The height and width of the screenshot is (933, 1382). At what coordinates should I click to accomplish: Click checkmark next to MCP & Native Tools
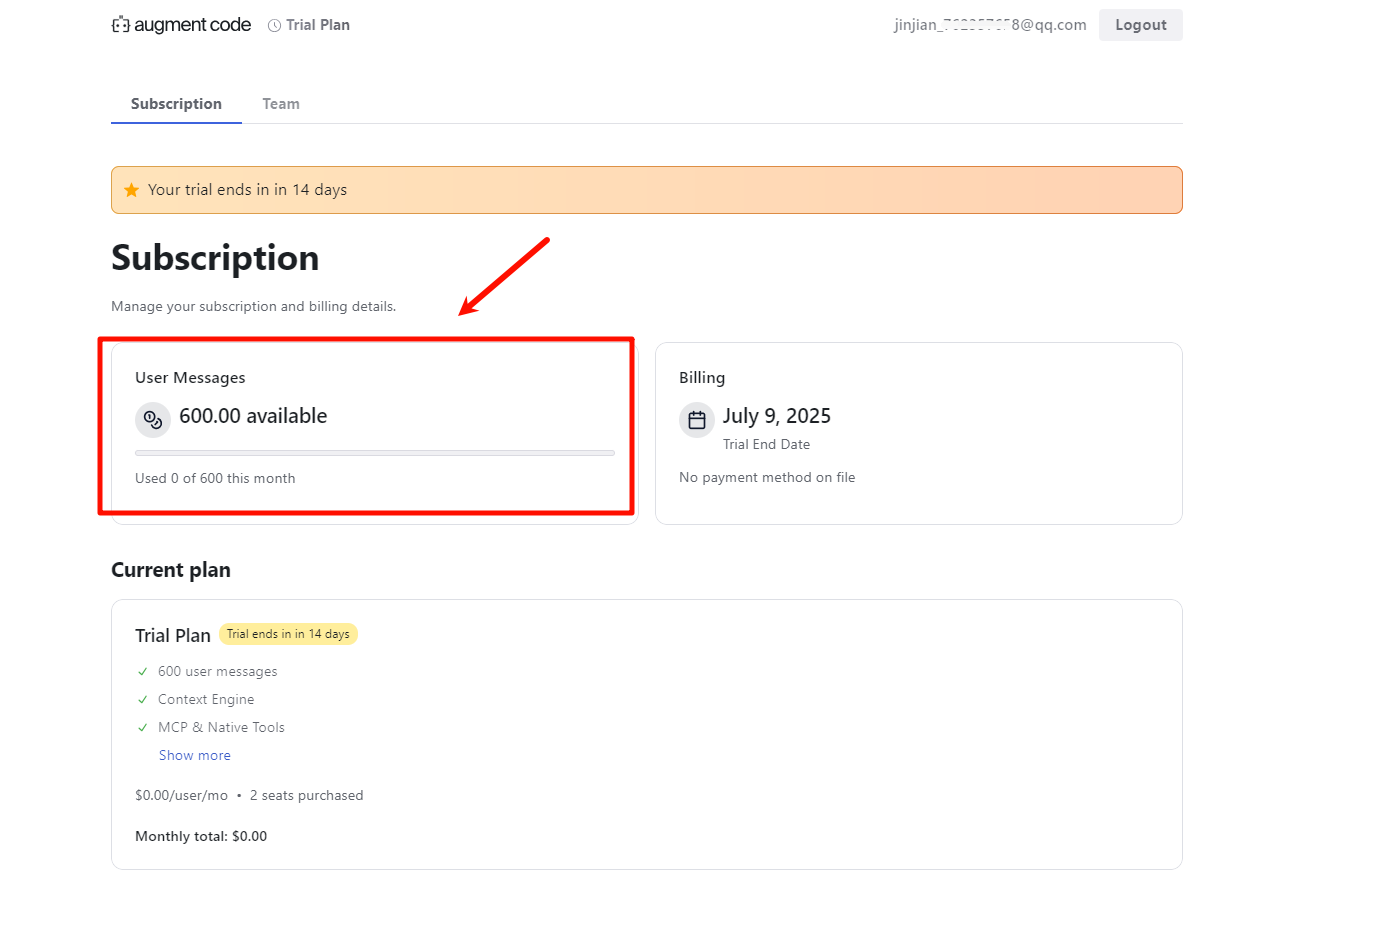click(x=143, y=728)
